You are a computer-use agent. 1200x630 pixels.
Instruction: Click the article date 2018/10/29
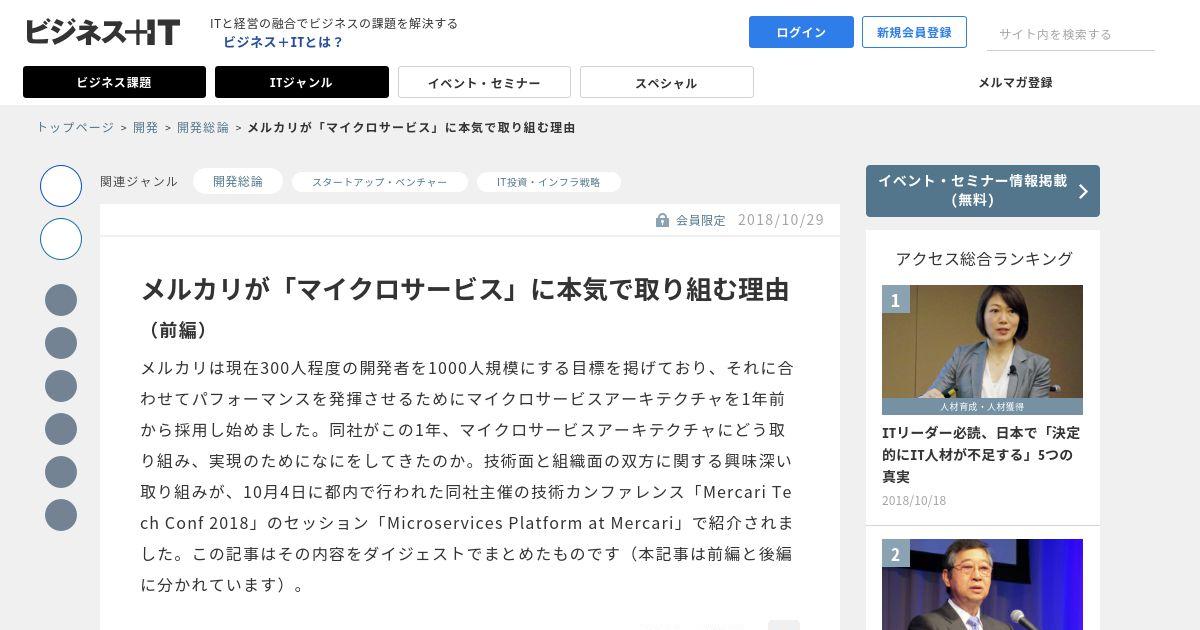click(x=781, y=220)
